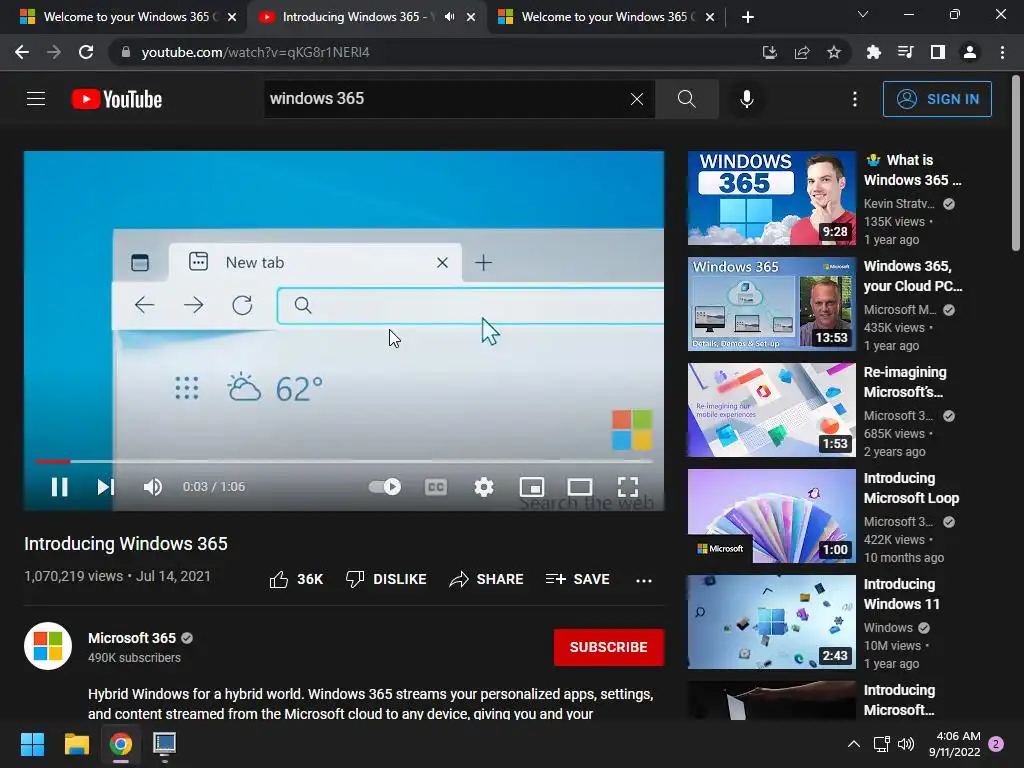Open the 'What is Windows 365' thumbnail
Image resolution: width=1024 pixels, height=768 pixels.
771,198
